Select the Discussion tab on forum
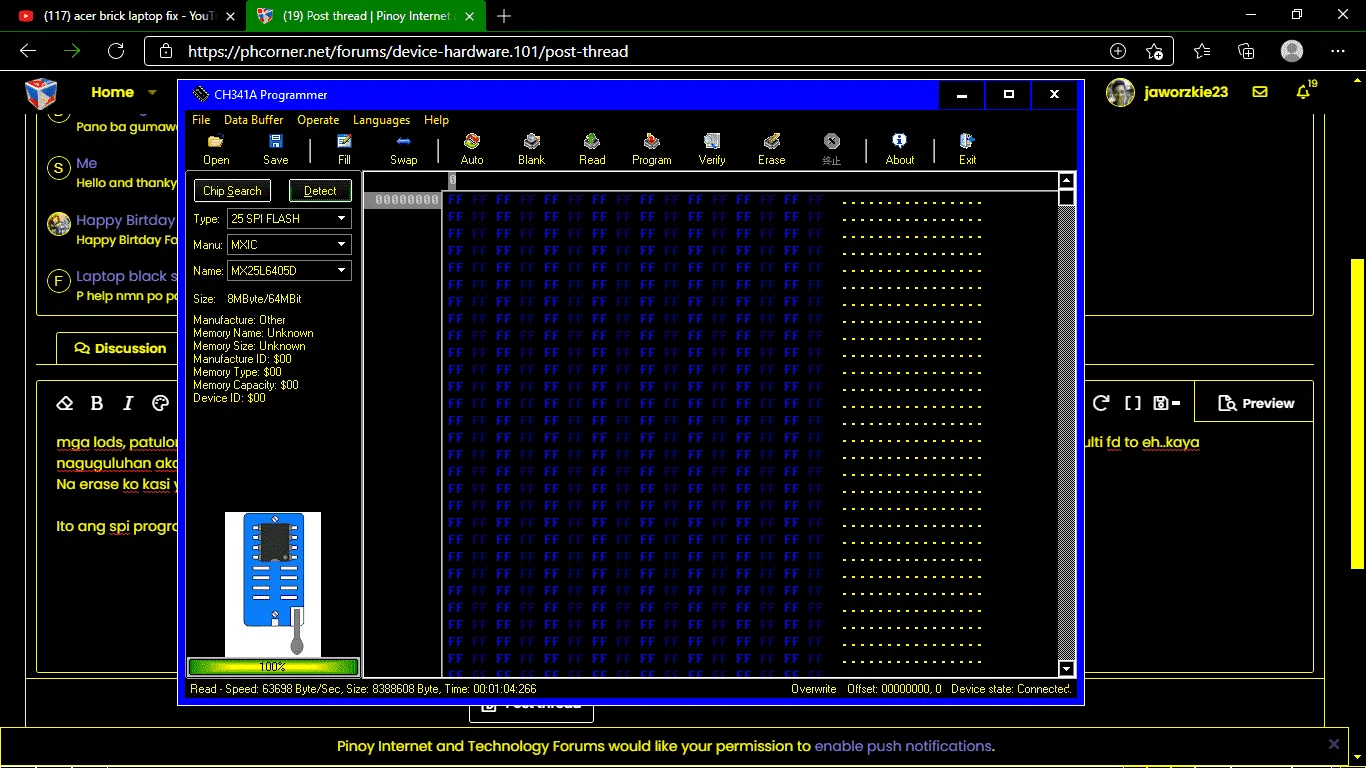Screen dimensions: 1366x768 (x=120, y=348)
